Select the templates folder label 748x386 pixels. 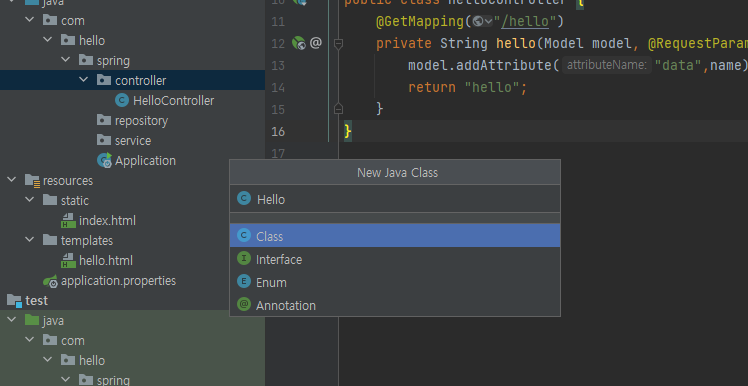tap(87, 240)
